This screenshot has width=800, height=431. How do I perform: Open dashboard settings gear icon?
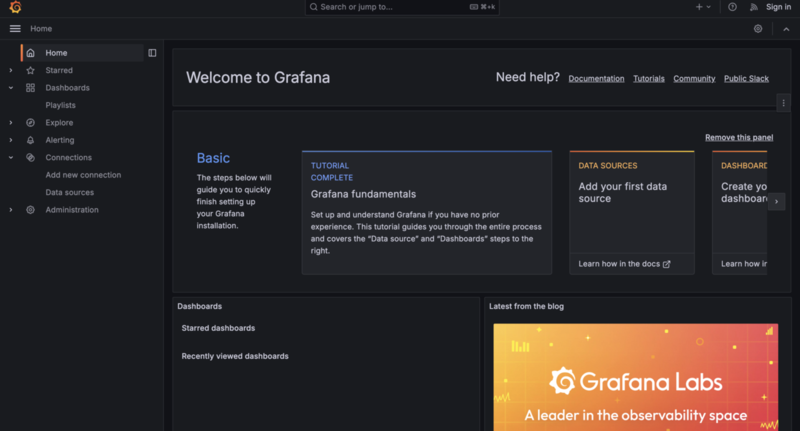click(758, 29)
